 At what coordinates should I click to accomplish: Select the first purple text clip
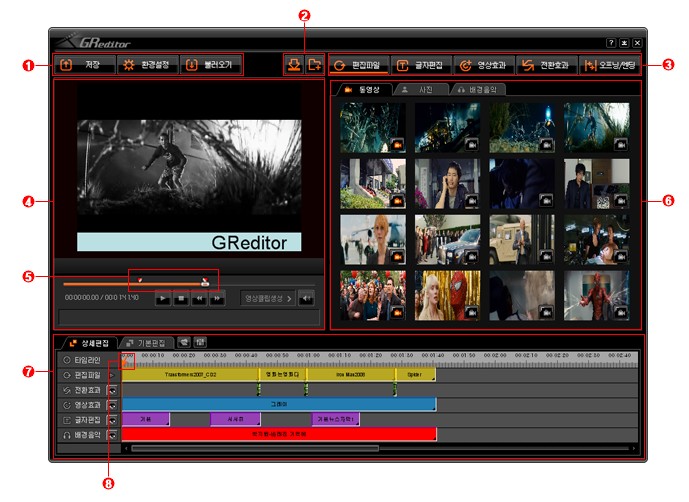pyautogui.click(x=145, y=419)
